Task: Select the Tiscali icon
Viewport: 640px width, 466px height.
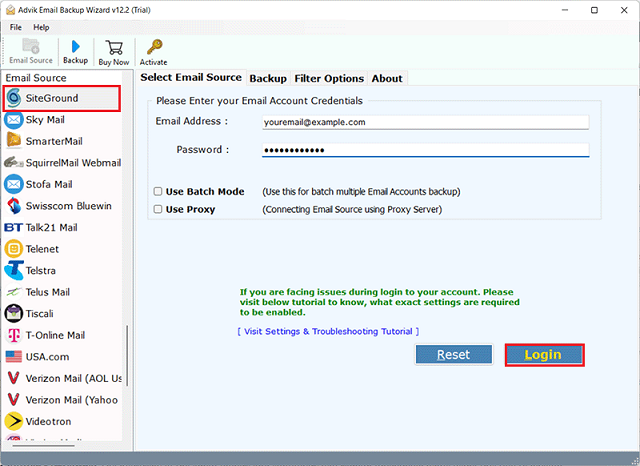Action: click(13, 313)
